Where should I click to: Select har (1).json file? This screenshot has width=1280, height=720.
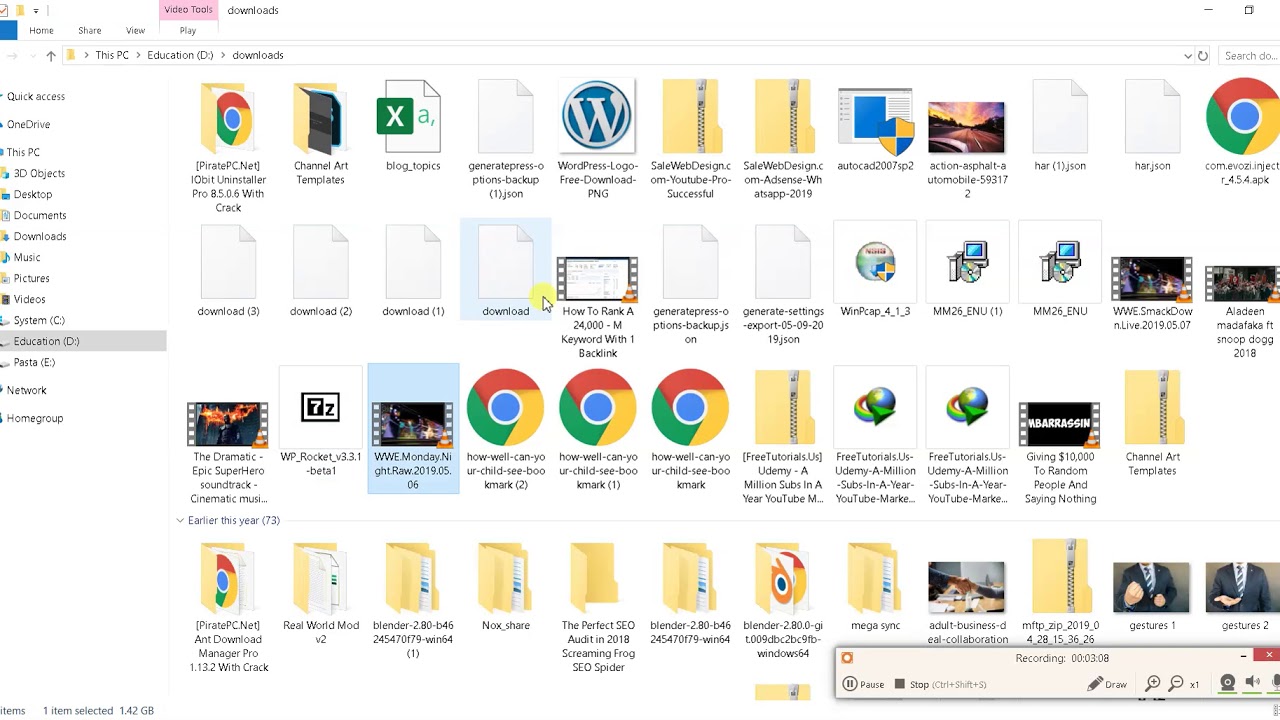[1060, 127]
